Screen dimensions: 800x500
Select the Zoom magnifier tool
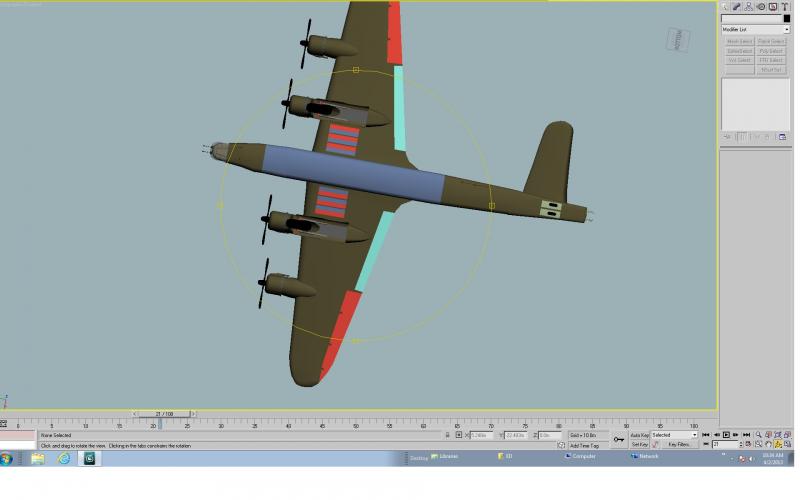pyautogui.click(x=759, y=435)
